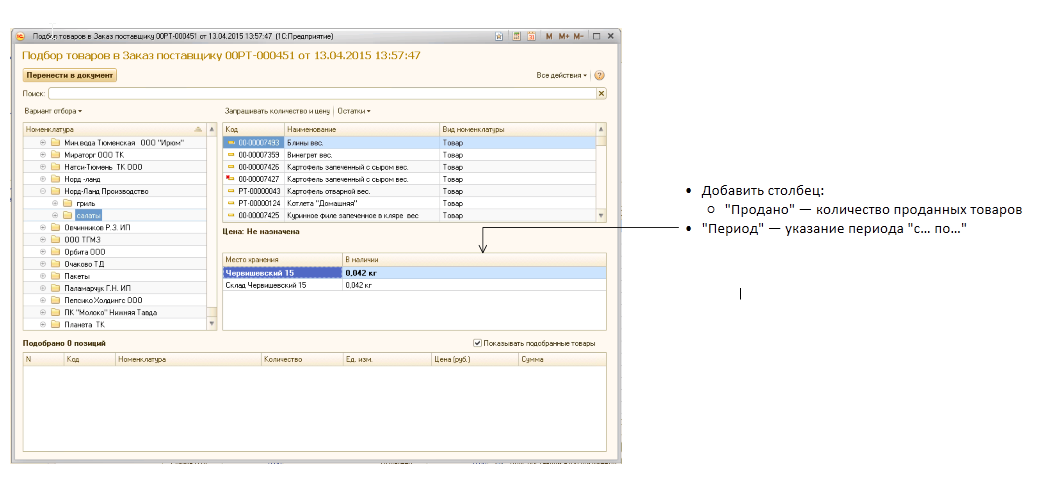Click the M+ memory add button
Image resolution: width=1051 pixels, height=478 pixels.
(563, 37)
